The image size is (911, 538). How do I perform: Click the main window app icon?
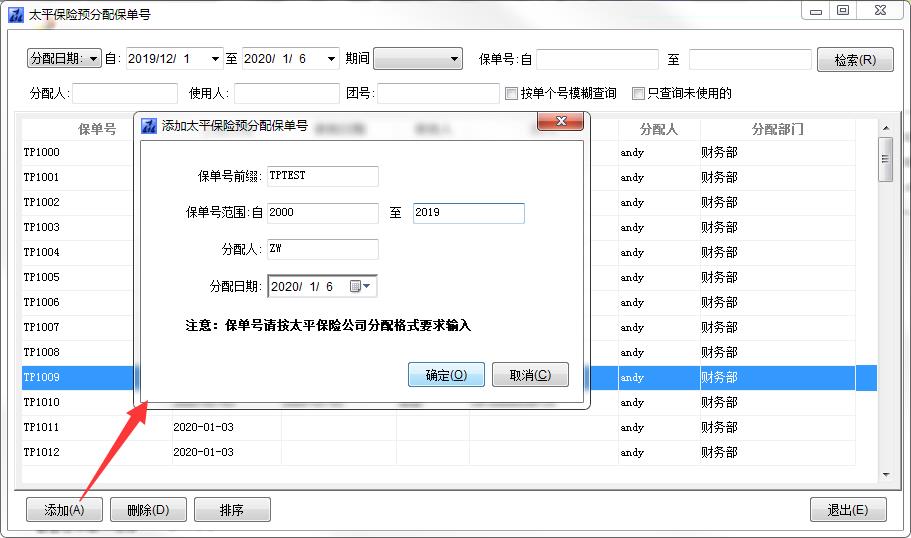pyautogui.click(x=15, y=14)
